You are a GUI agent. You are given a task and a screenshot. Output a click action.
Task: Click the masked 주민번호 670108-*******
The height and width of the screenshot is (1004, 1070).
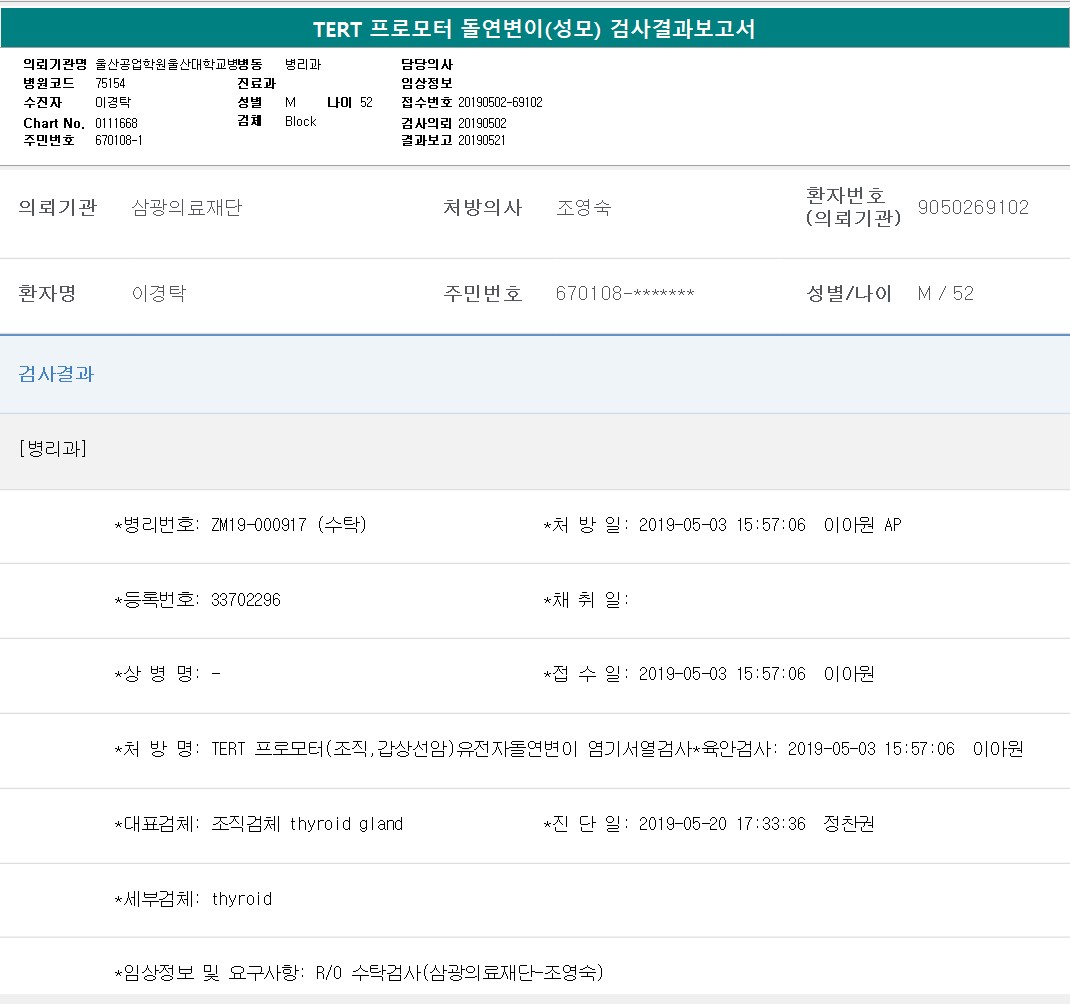tap(624, 294)
